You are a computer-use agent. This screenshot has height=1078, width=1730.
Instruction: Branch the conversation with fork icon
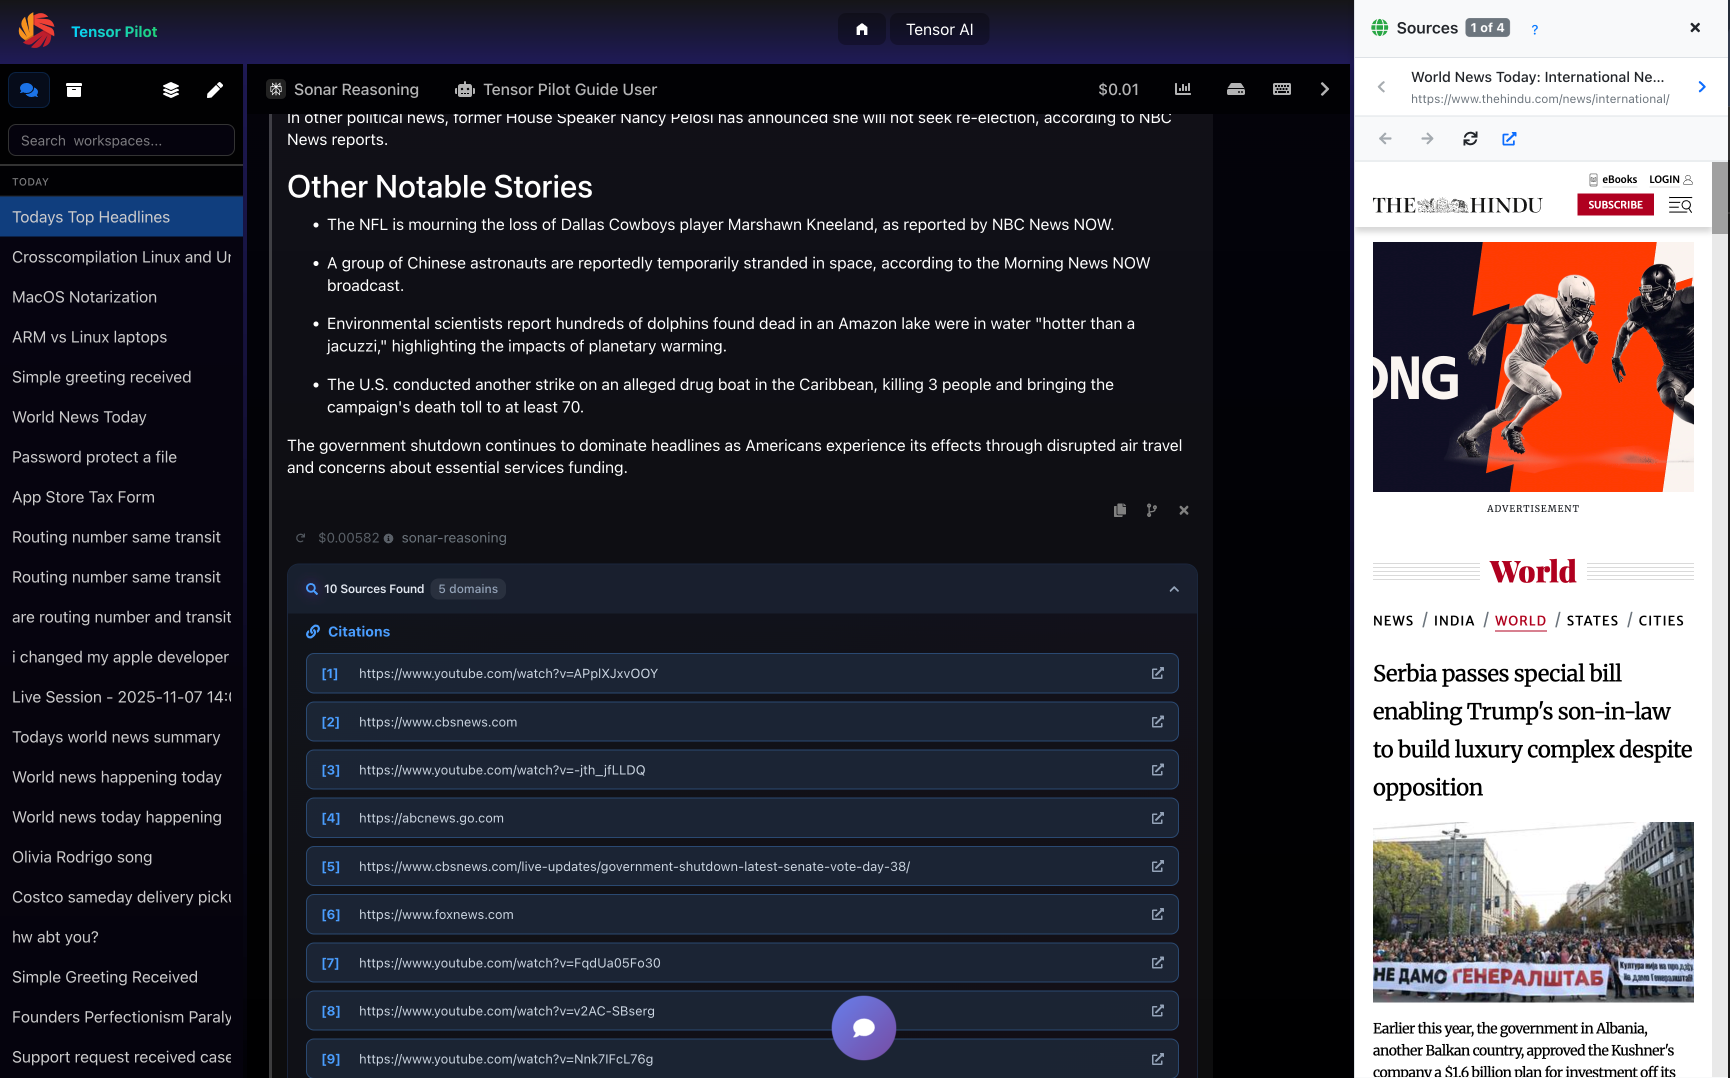click(x=1152, y=510)
